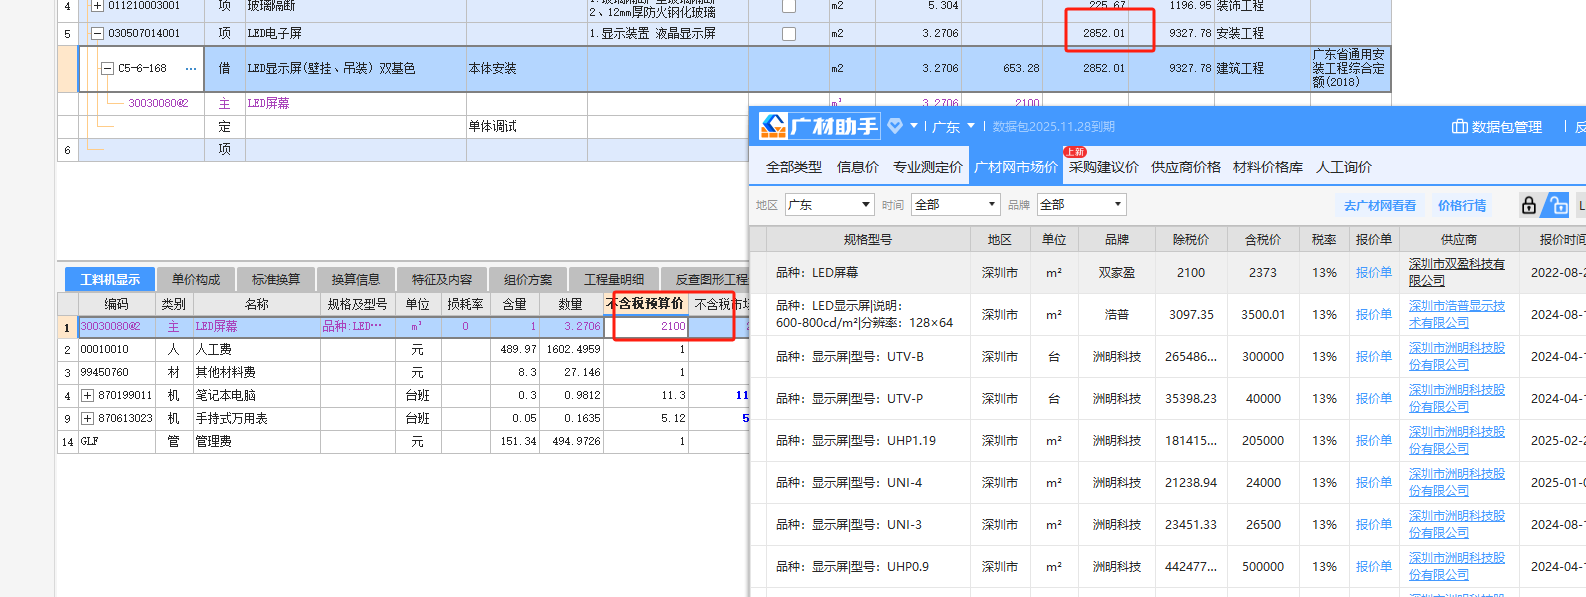This screenshot has height=597, width=1586.
Task: Open 报价单 link for 浩普 row
Action: point(1373,314)
